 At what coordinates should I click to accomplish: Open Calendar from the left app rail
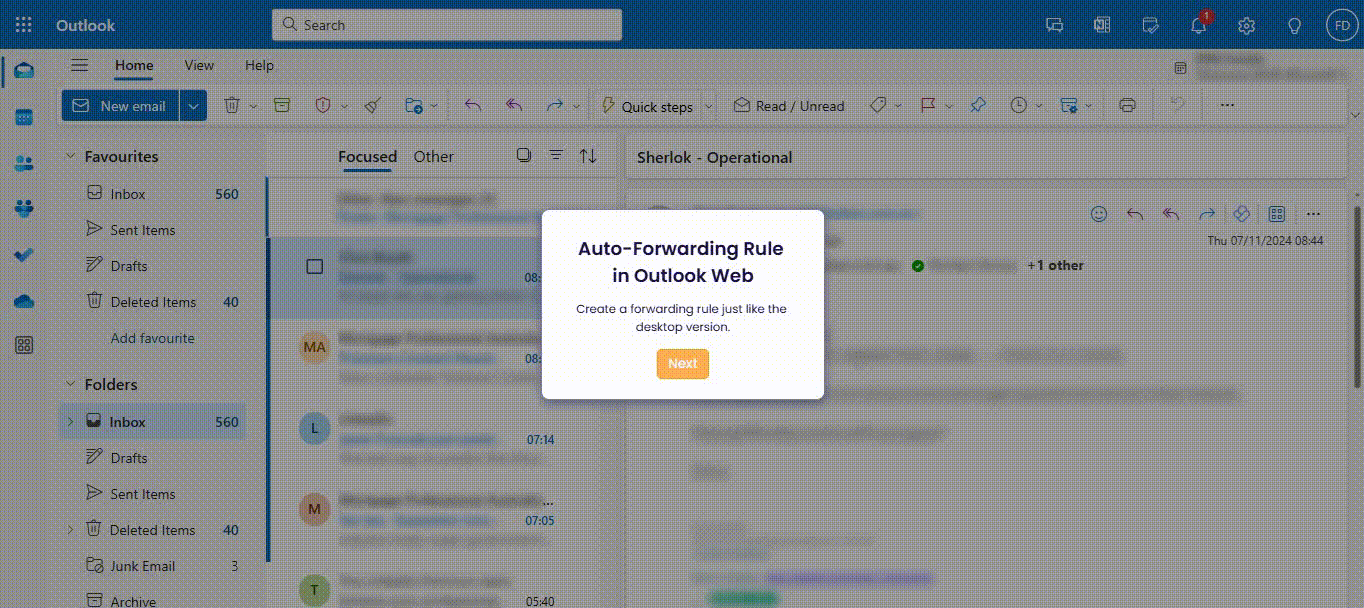(x=24, y=117)
